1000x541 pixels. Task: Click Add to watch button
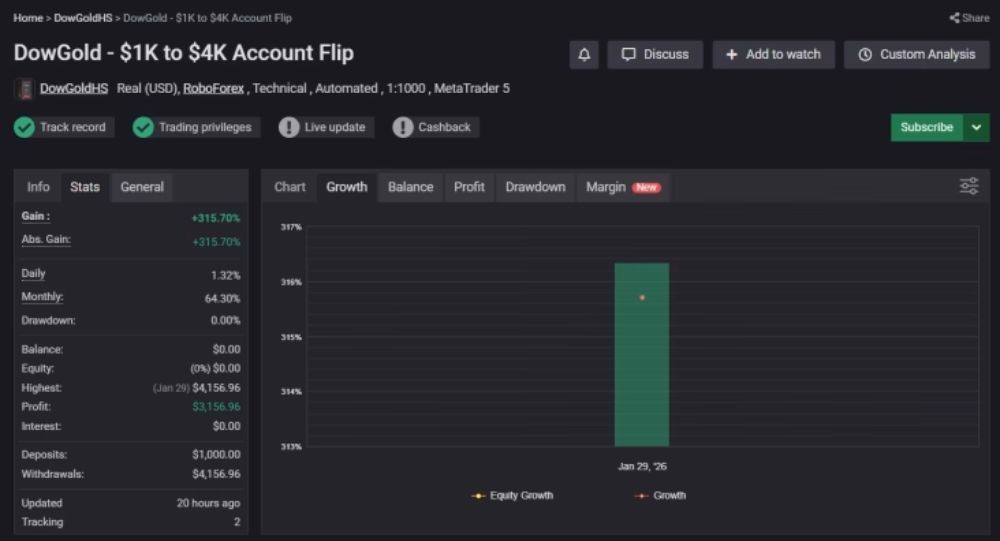click(773, 55)
